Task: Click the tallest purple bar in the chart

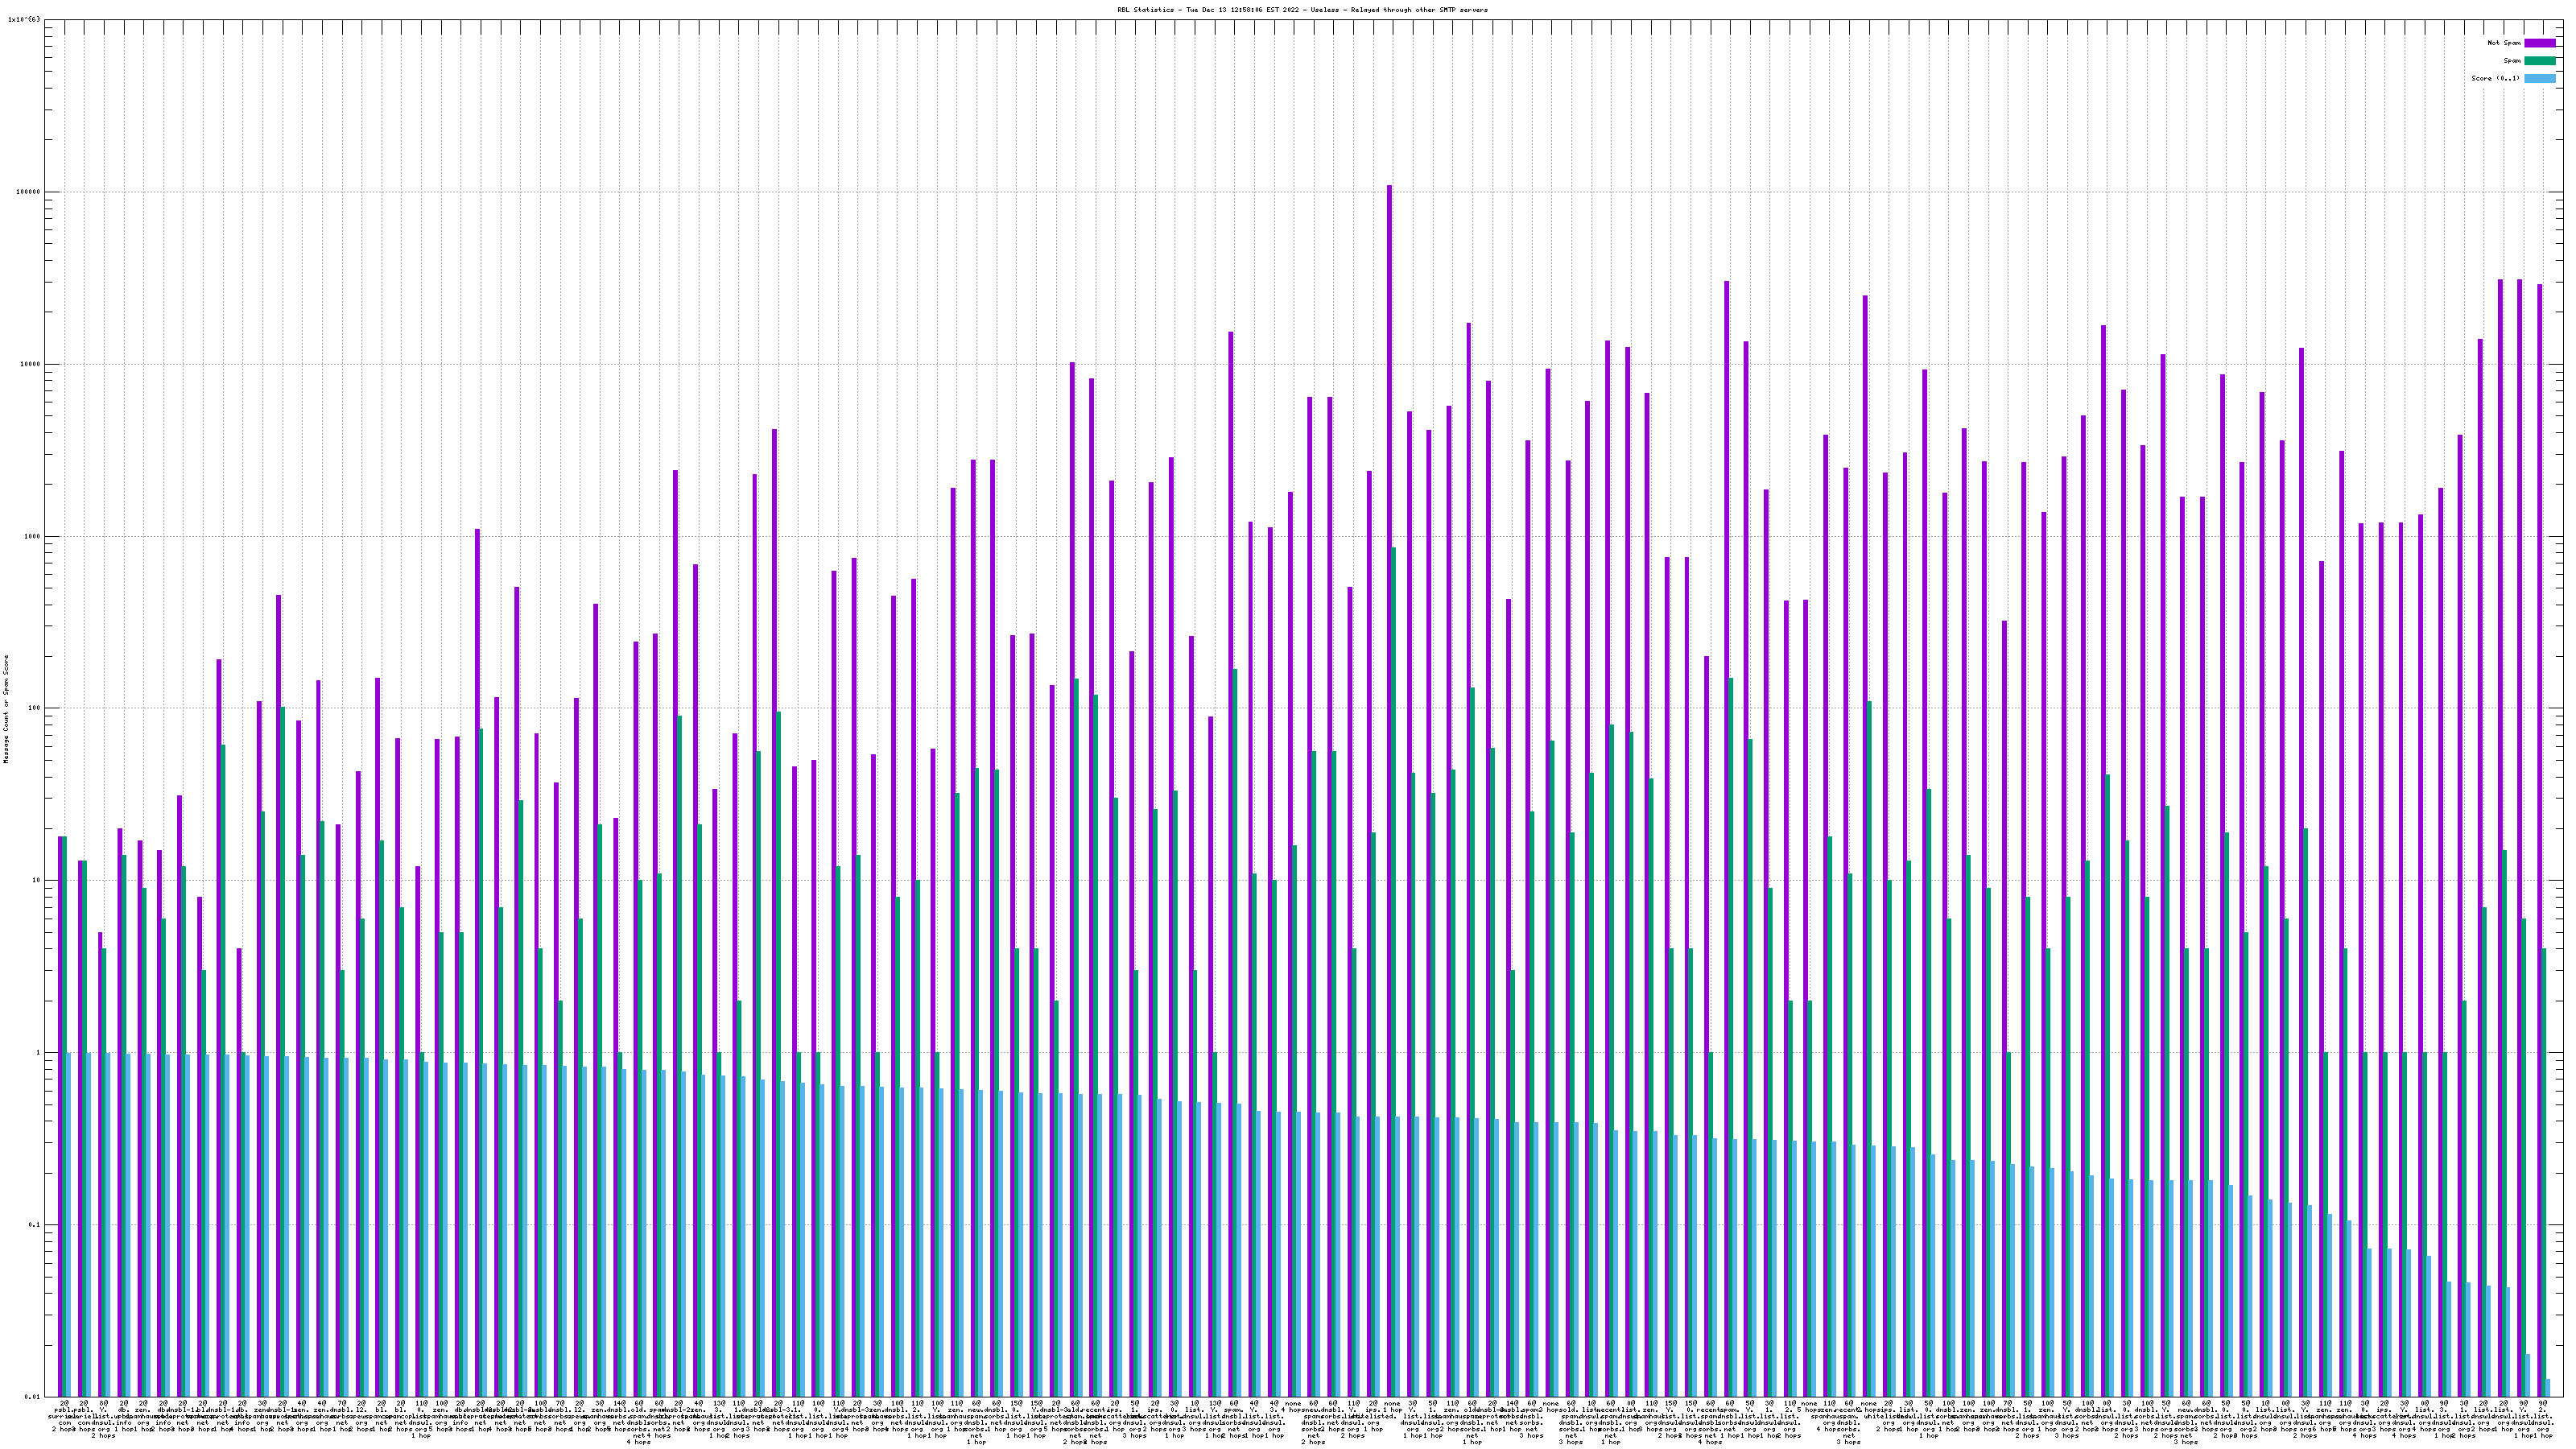Action: point(1389,700)
